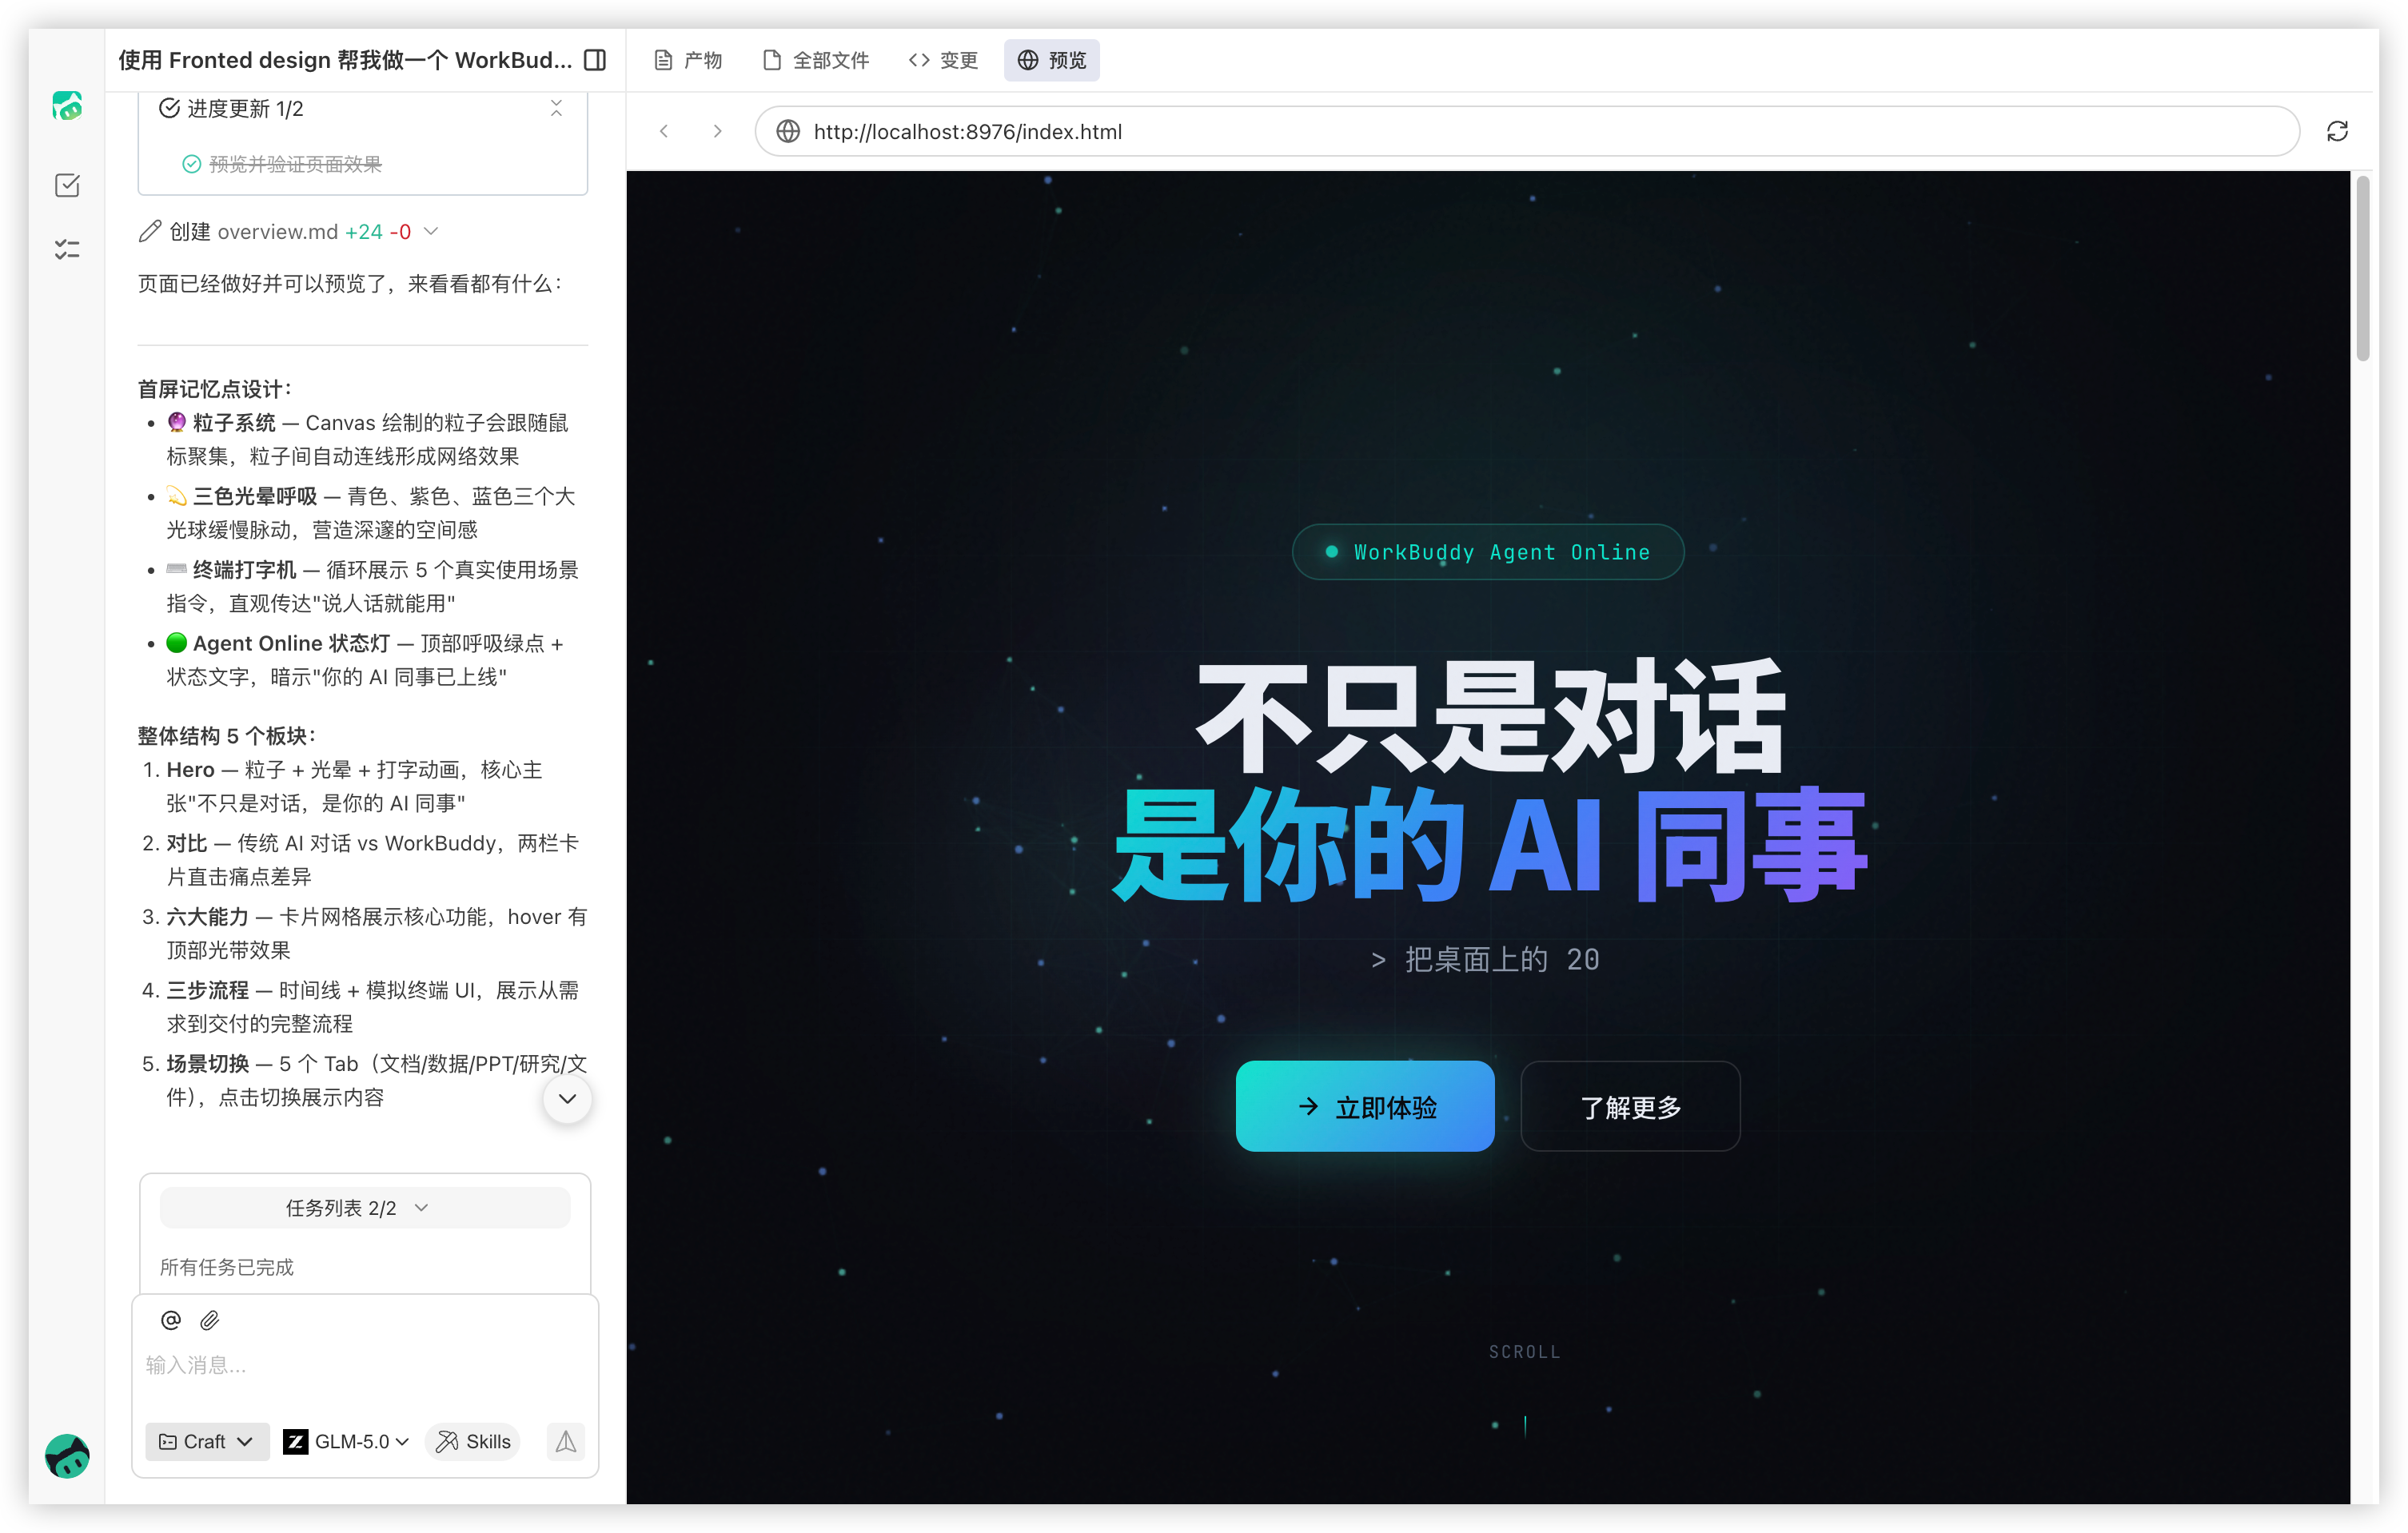The width and height of the screenshot is (2408, 1533).
Task: Open the GLM-5.0 model selector
Action: tap(347, 1441)
